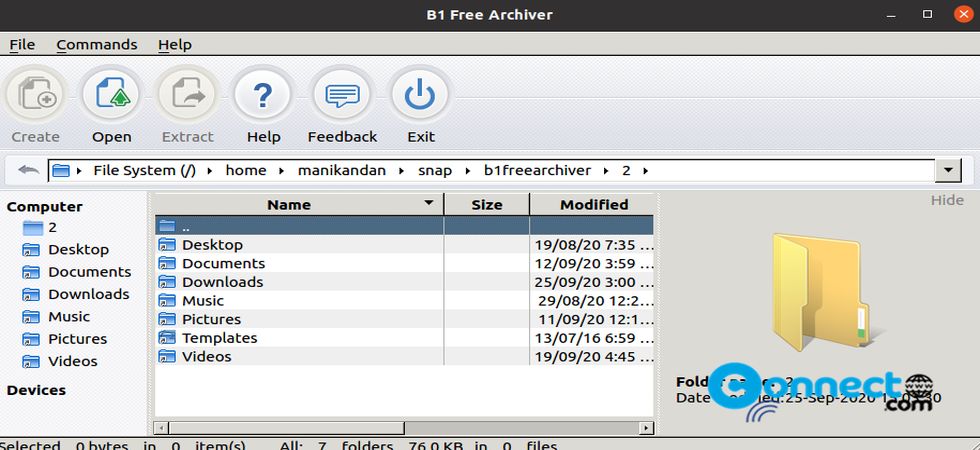Click the Music folder icon in file list

(167, 301)
